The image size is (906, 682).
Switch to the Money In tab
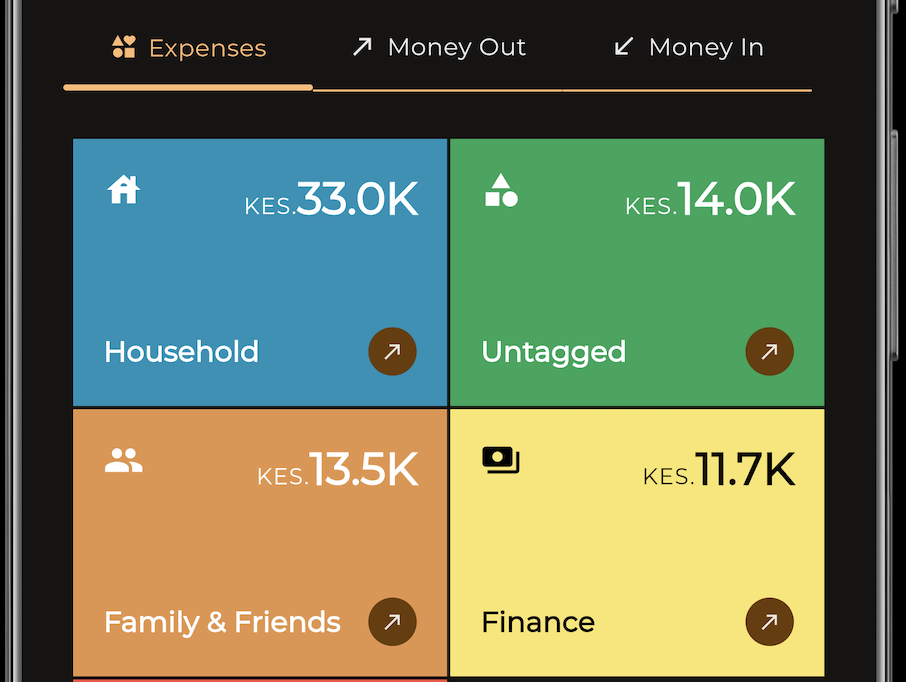[687, 46]
